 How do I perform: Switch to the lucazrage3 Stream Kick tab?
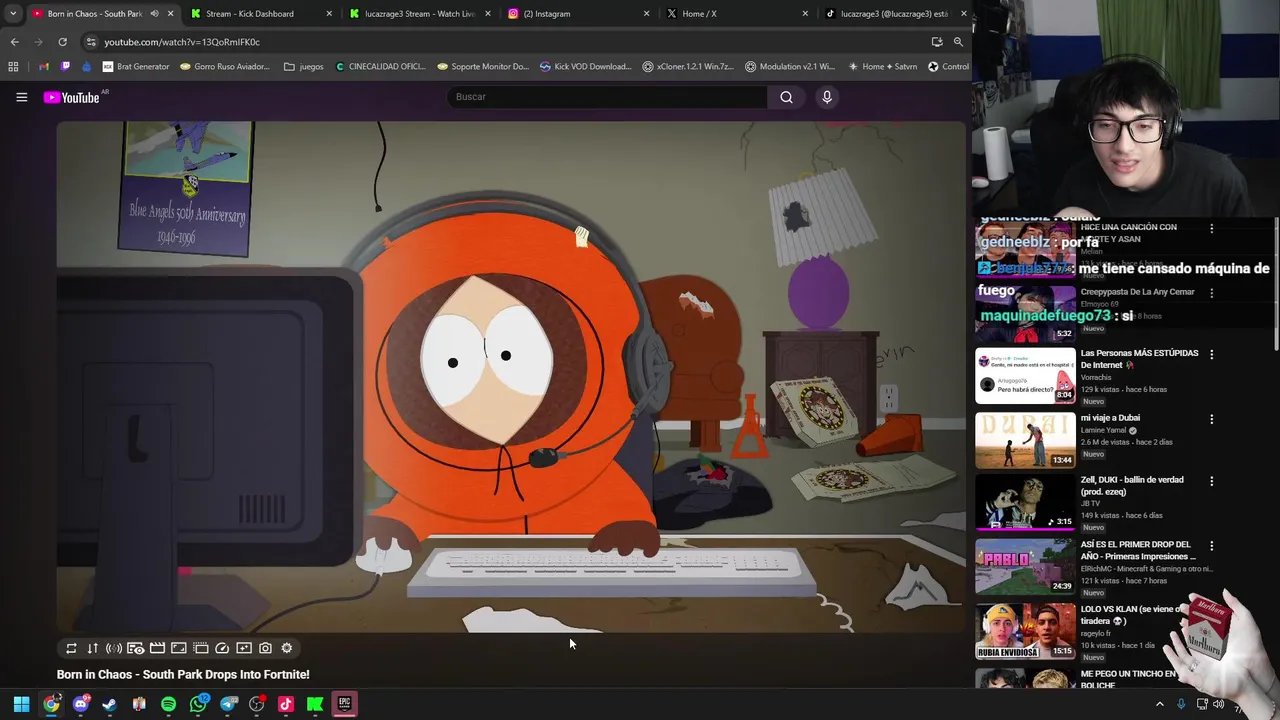coord(420,14)
